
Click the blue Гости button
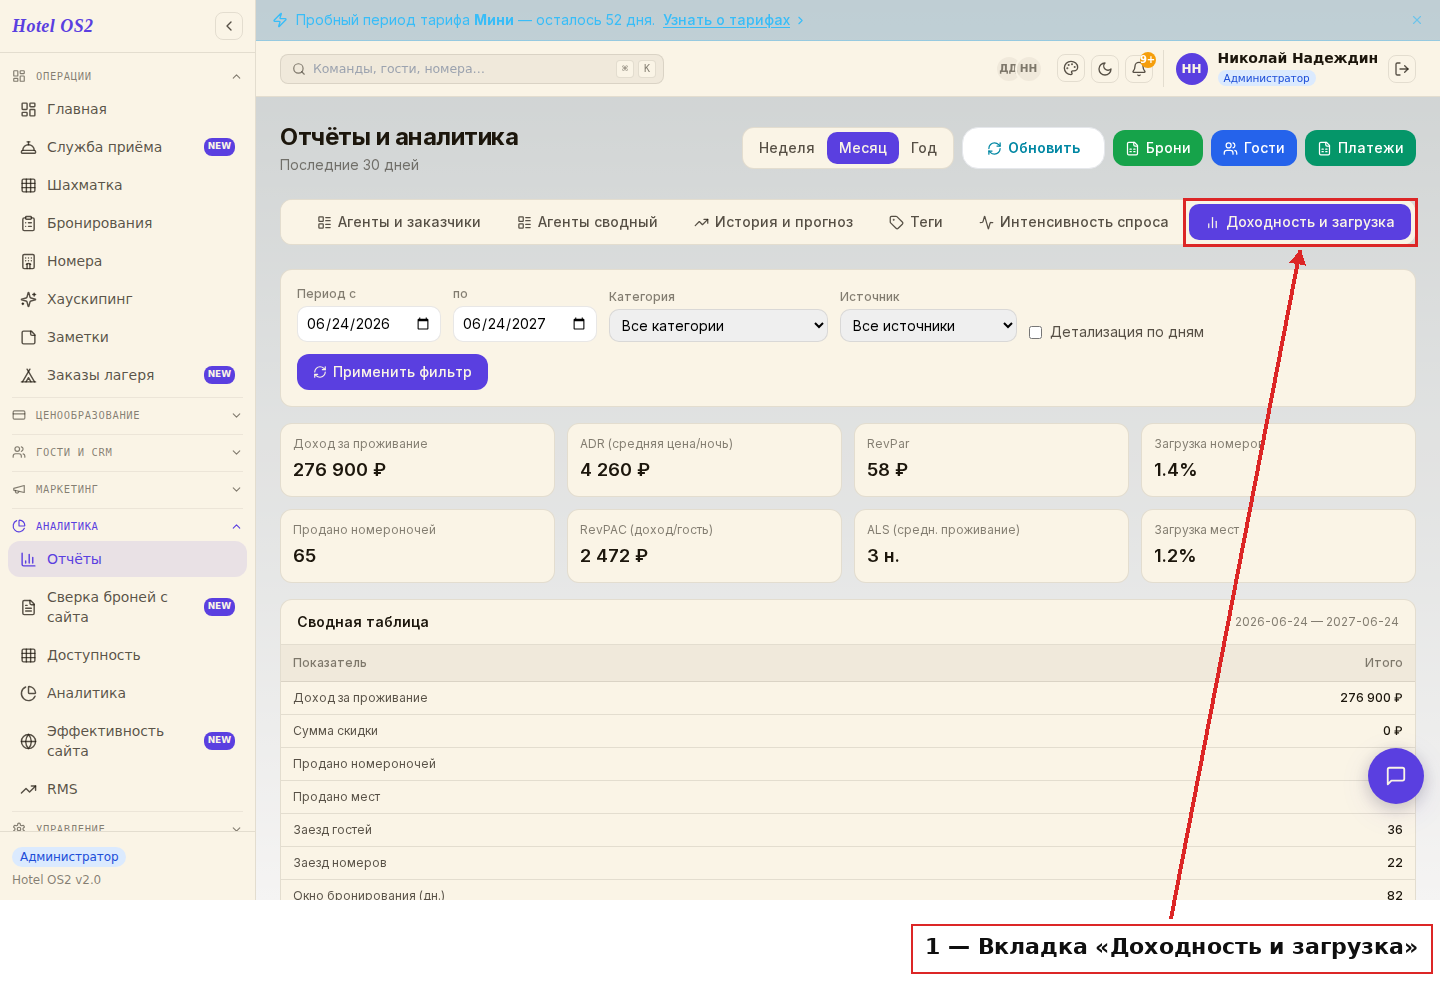[x=1254, y=148]
